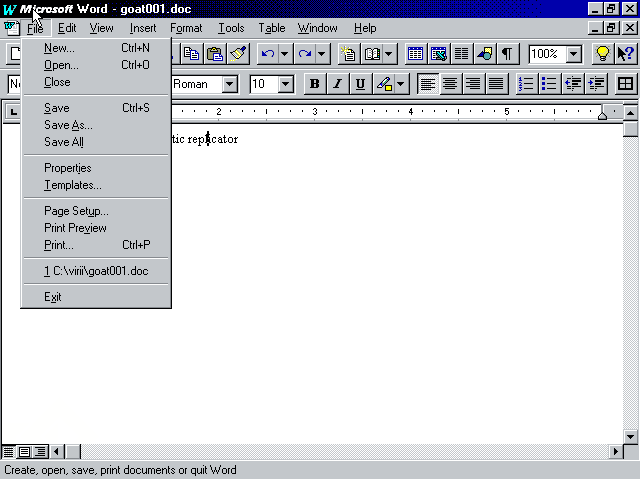Image resolution: width=640 pixels, height=480 pixels.
Task: Click the Numbered list icon
Action: tap(527, 84)
